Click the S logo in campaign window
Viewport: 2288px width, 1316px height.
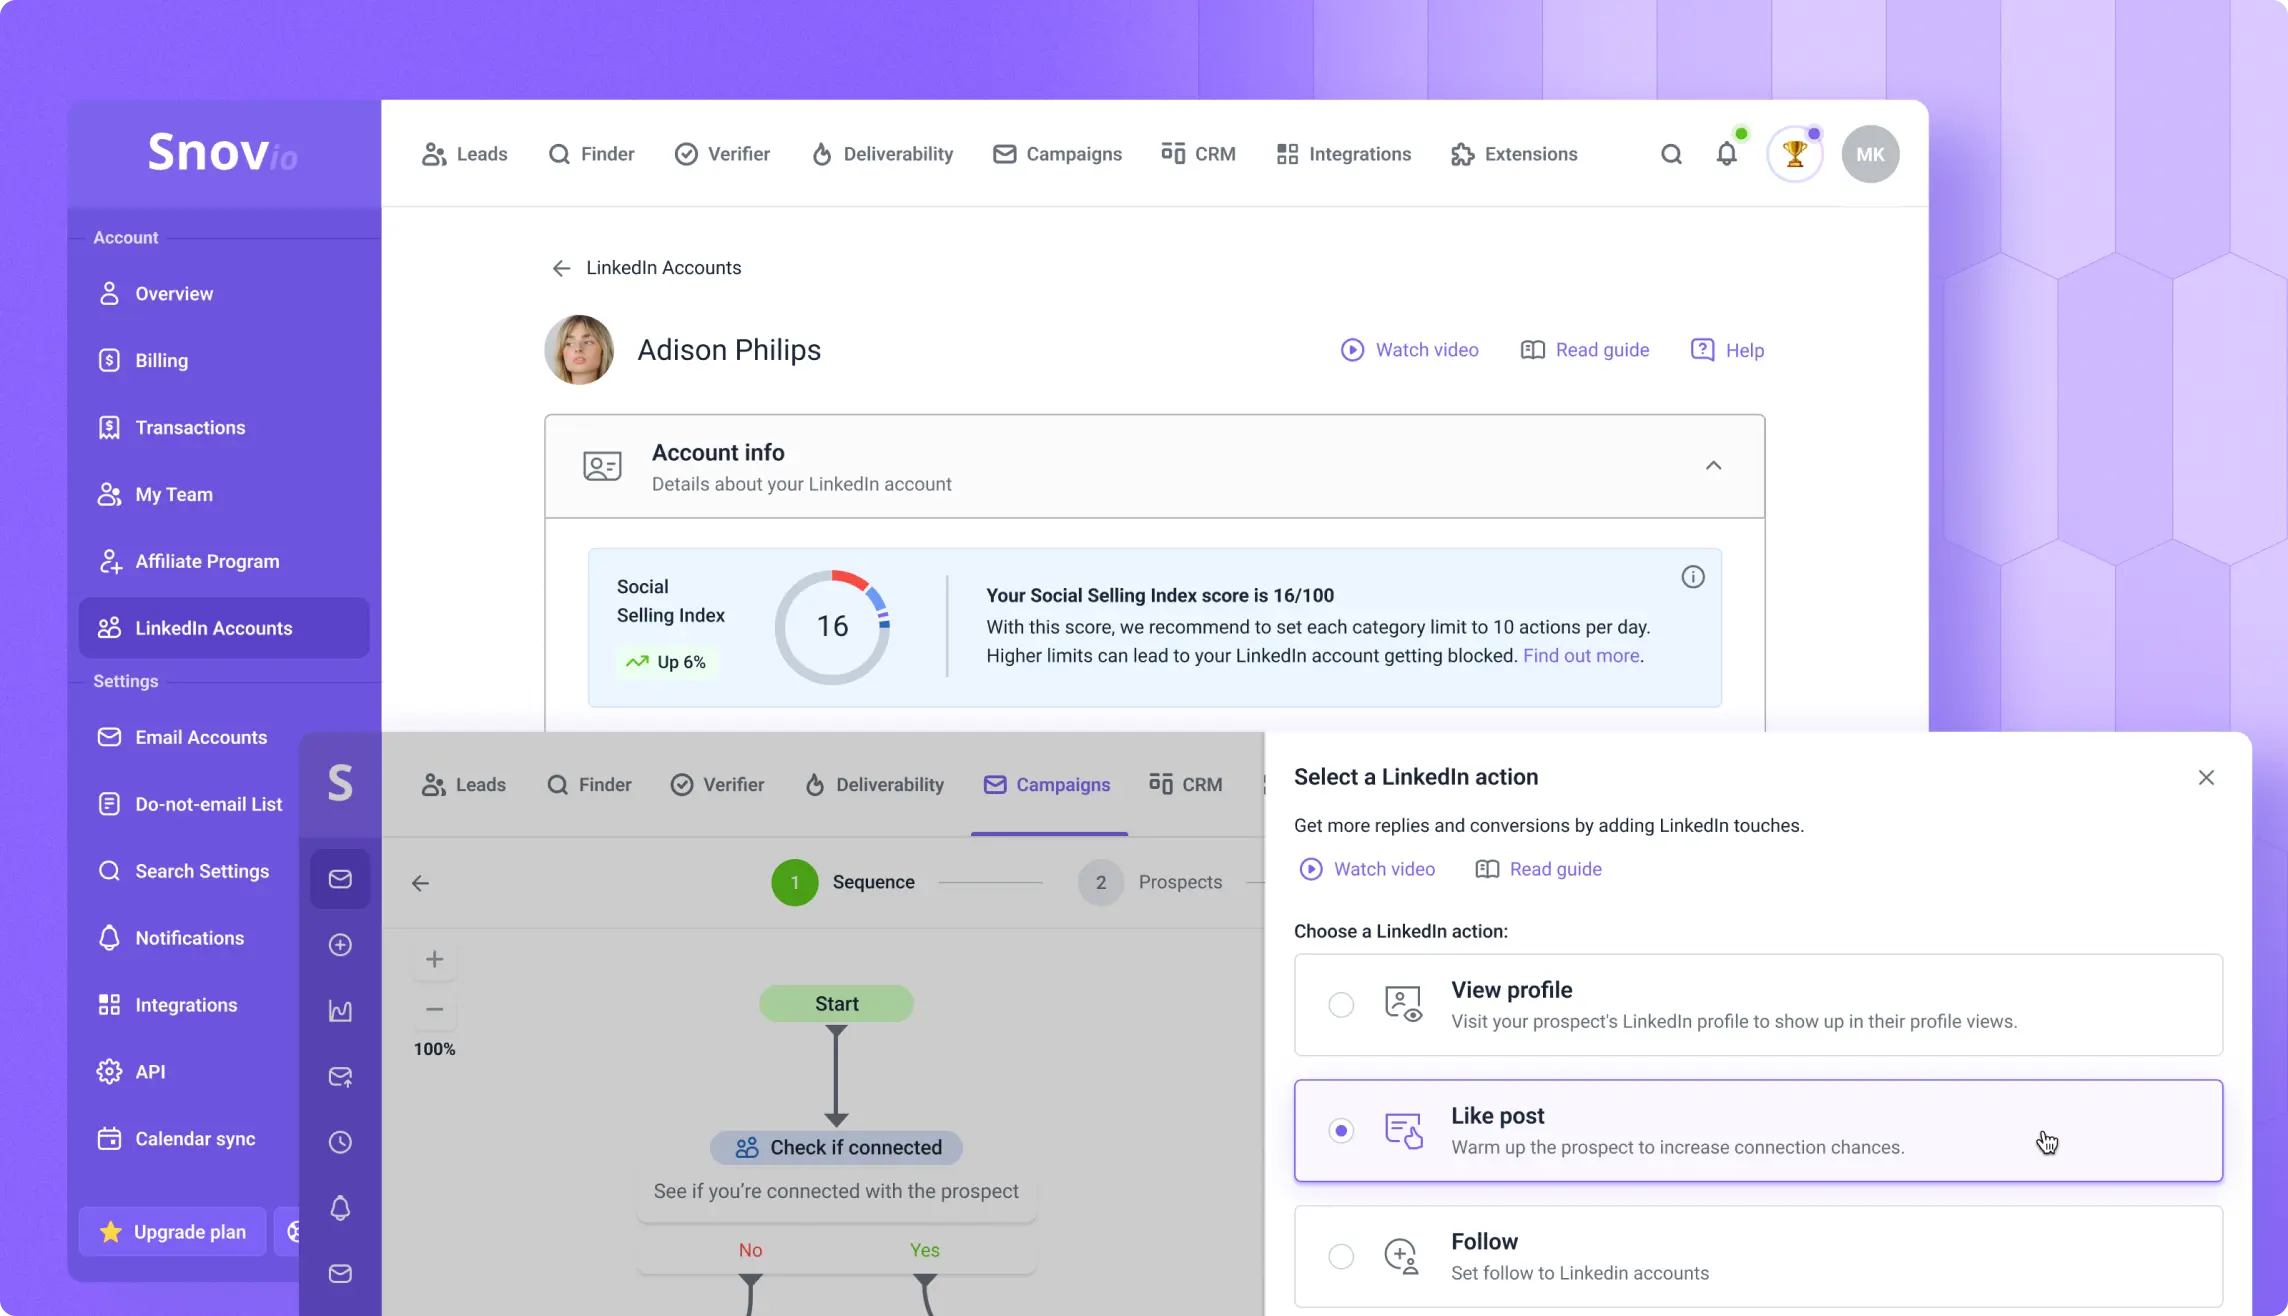(x=340, y=783)
